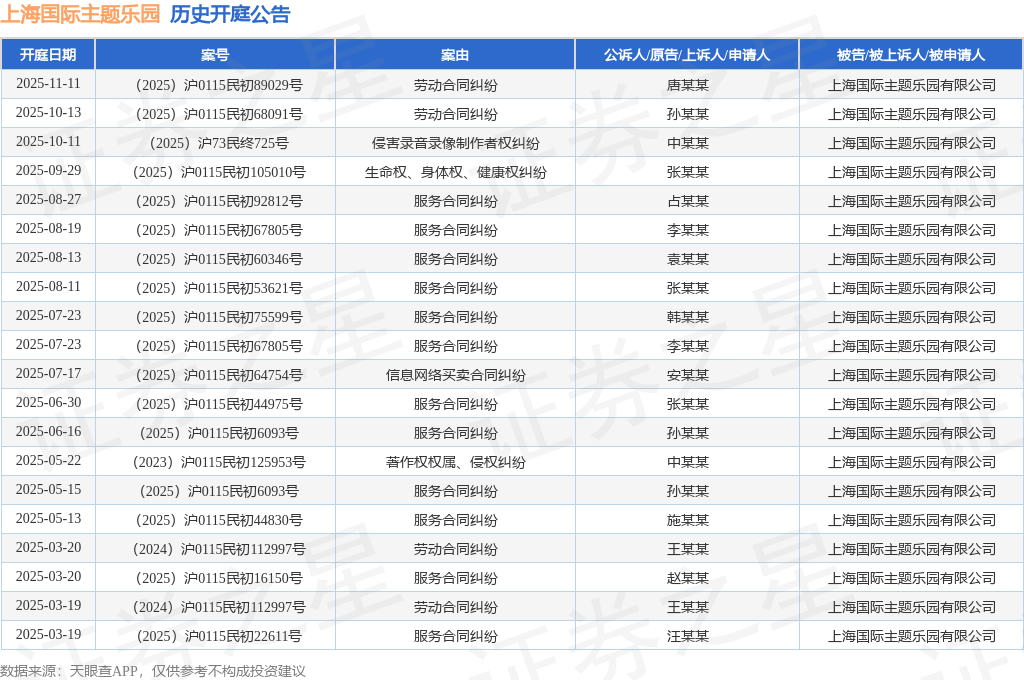Click plaintiff name 占某某
Screen dimensions: 1024x680
click(x=688, y=201)
